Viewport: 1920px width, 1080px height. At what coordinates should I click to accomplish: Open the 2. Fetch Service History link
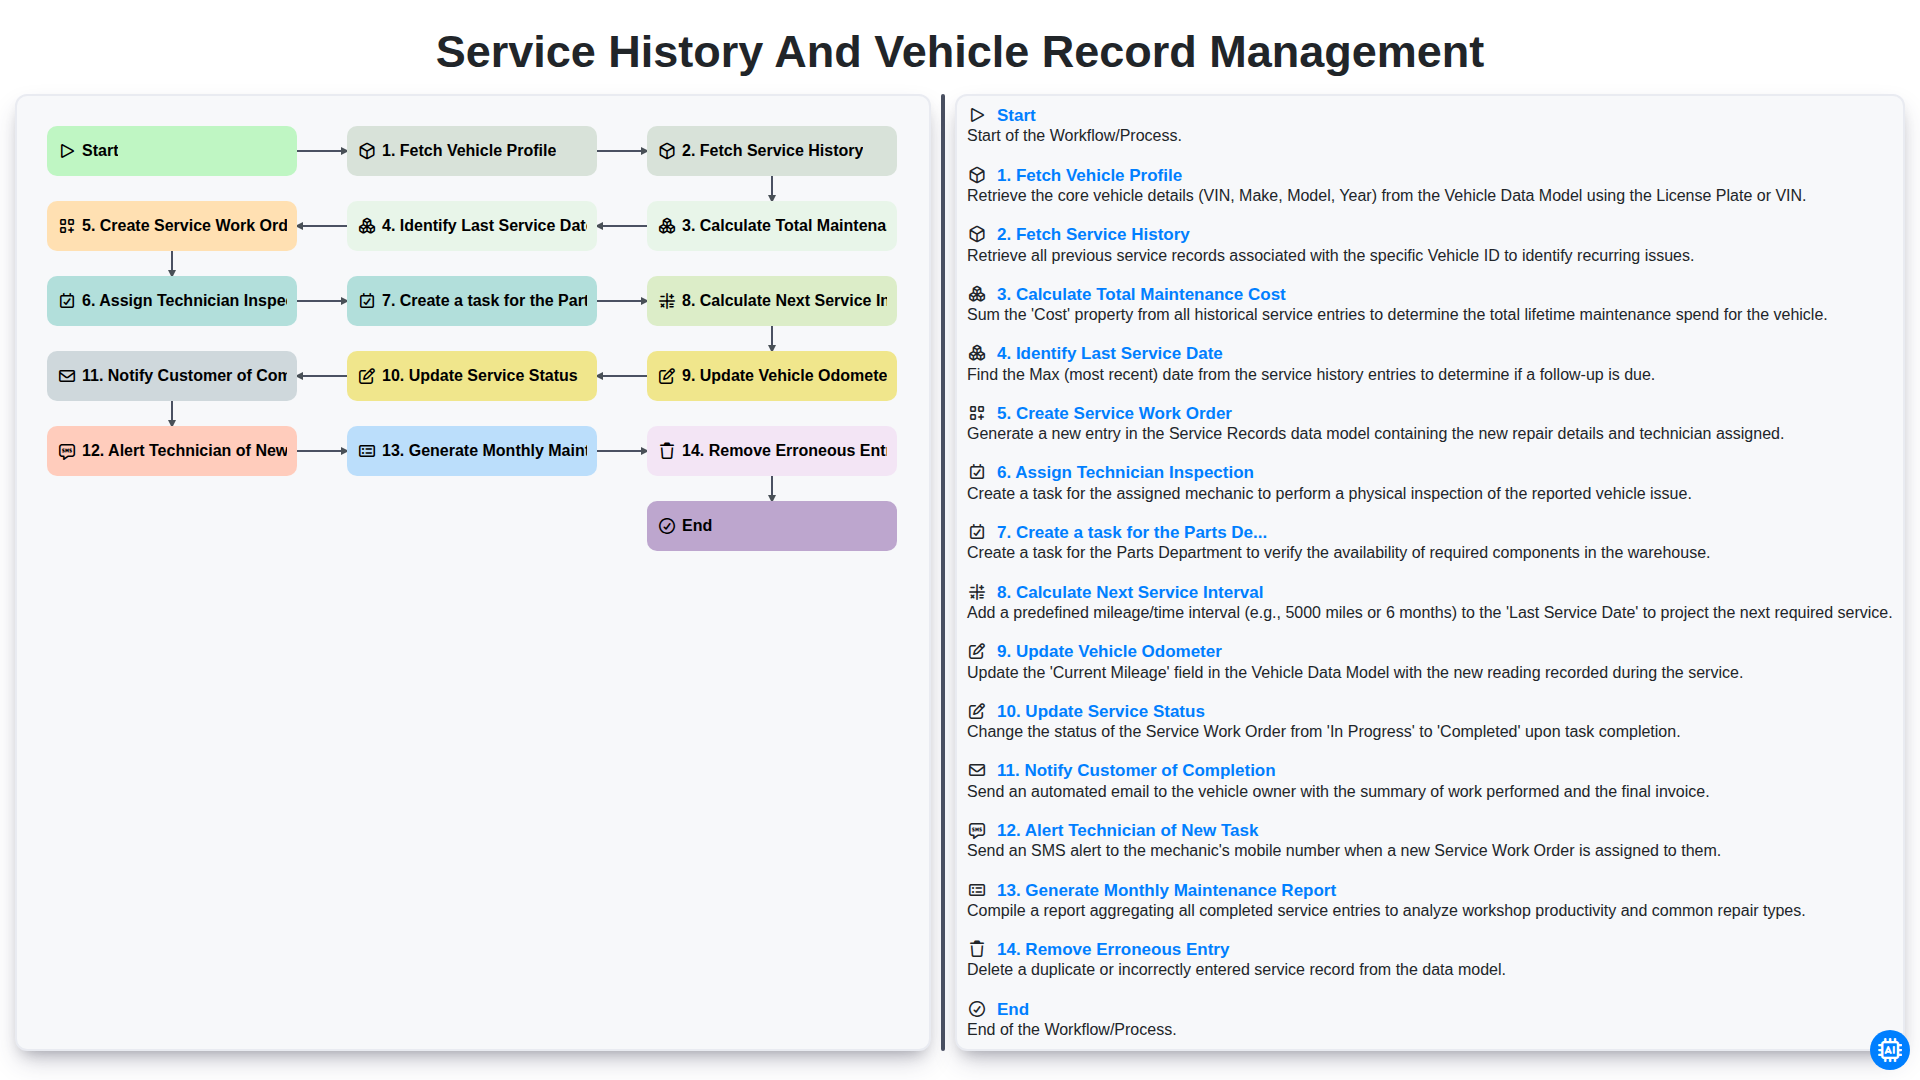pyautogui.click(x=1093, y=234)
